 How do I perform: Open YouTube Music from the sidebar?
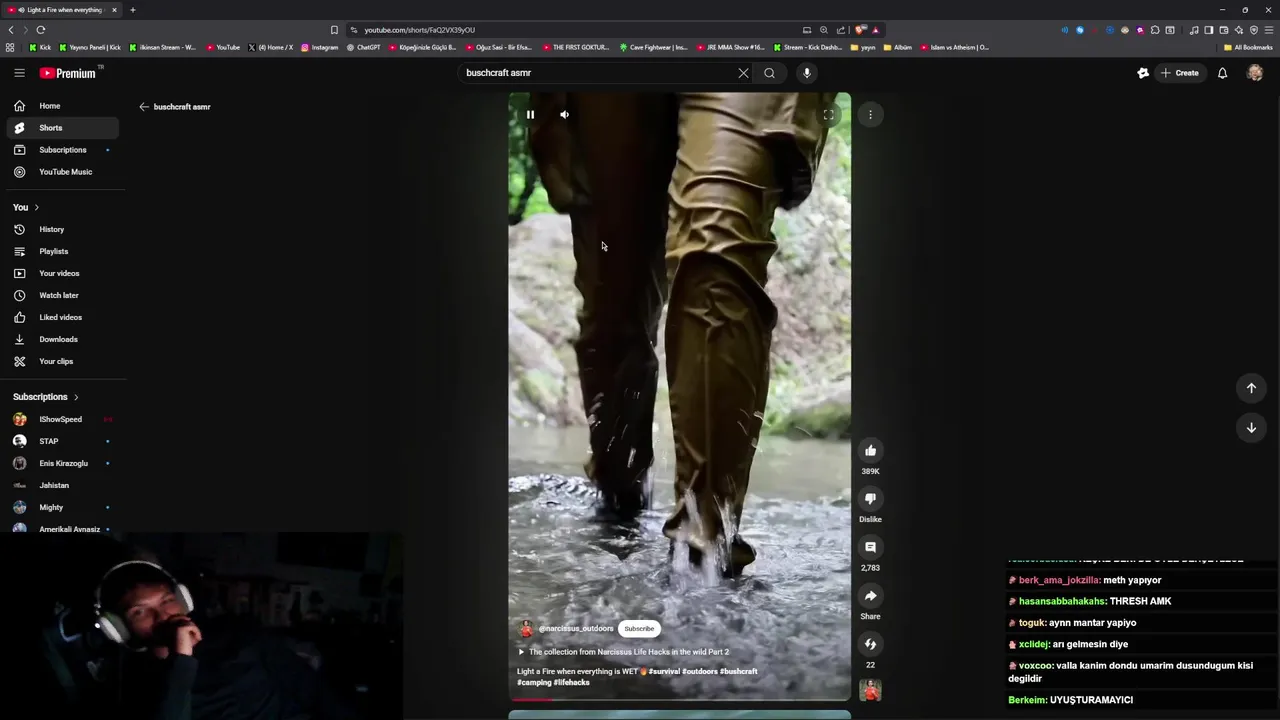[x=62, y=172]
